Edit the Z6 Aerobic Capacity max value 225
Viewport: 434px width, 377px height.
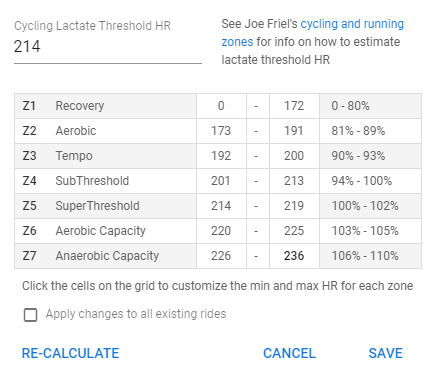coord(294,231)
